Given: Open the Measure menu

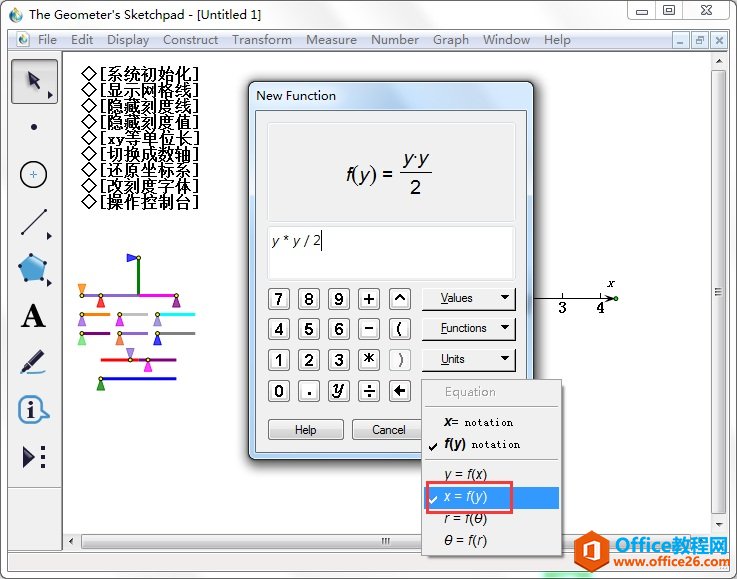Looking at the screenshot, I should click(331, 40).
